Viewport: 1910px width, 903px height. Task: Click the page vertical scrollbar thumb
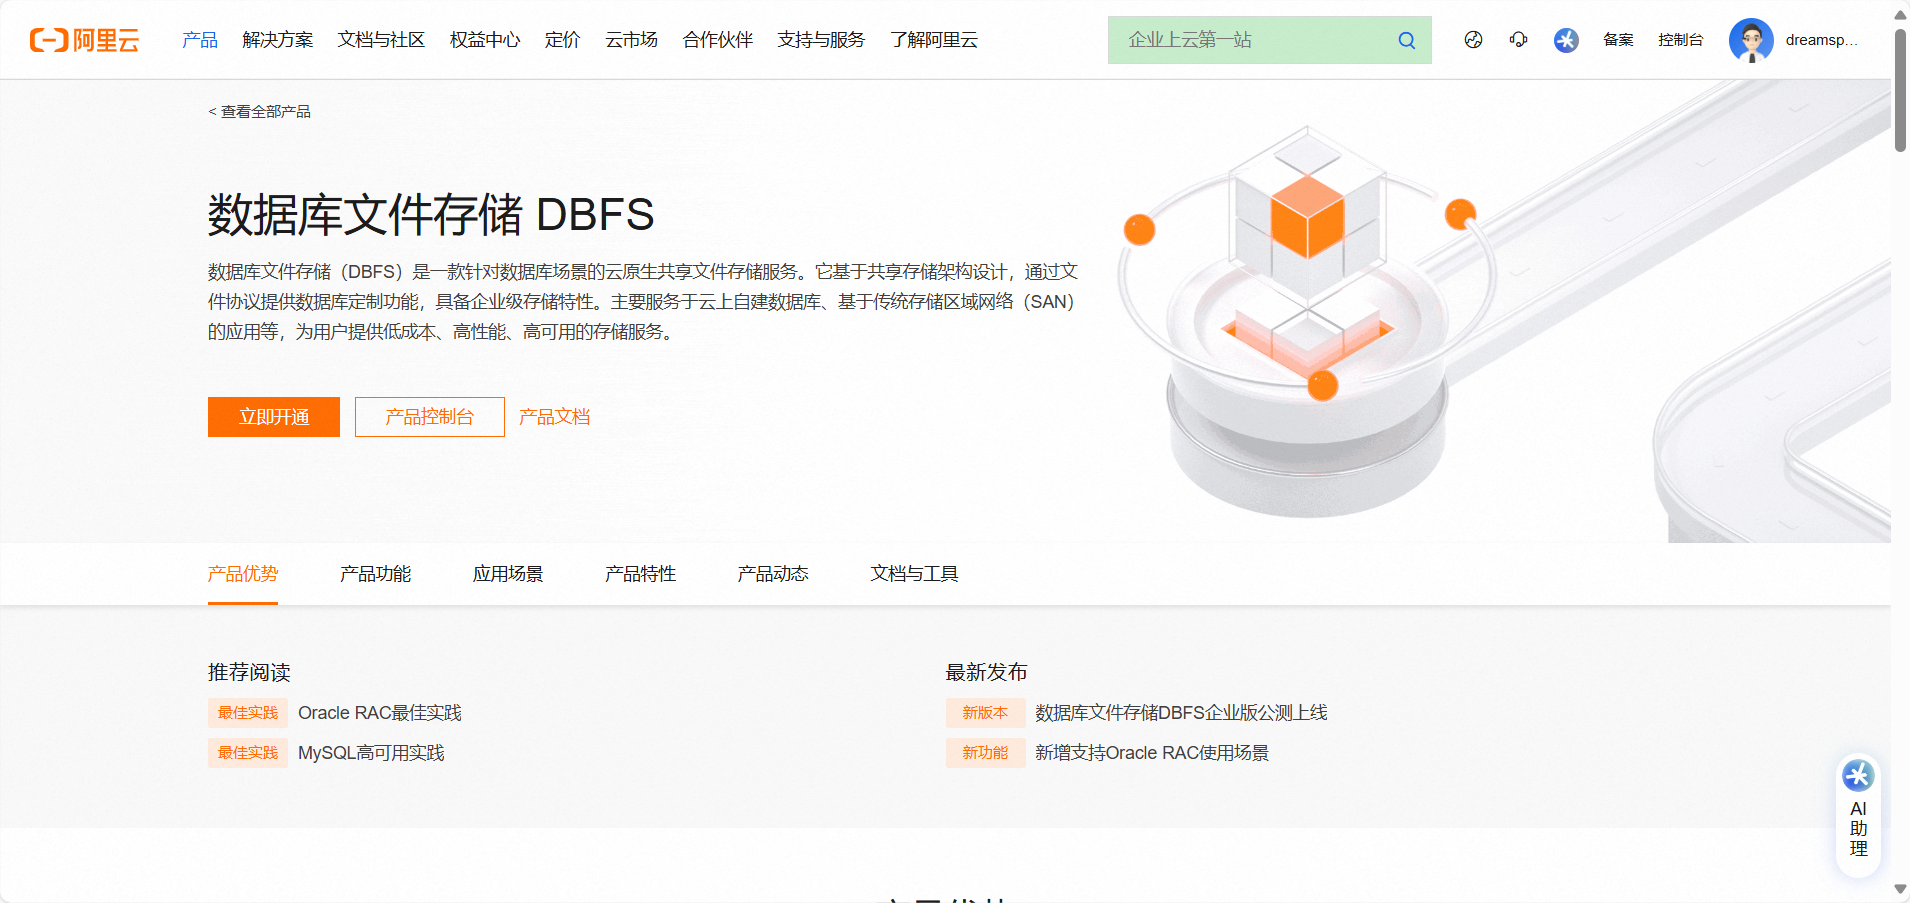coord(1900,90)
